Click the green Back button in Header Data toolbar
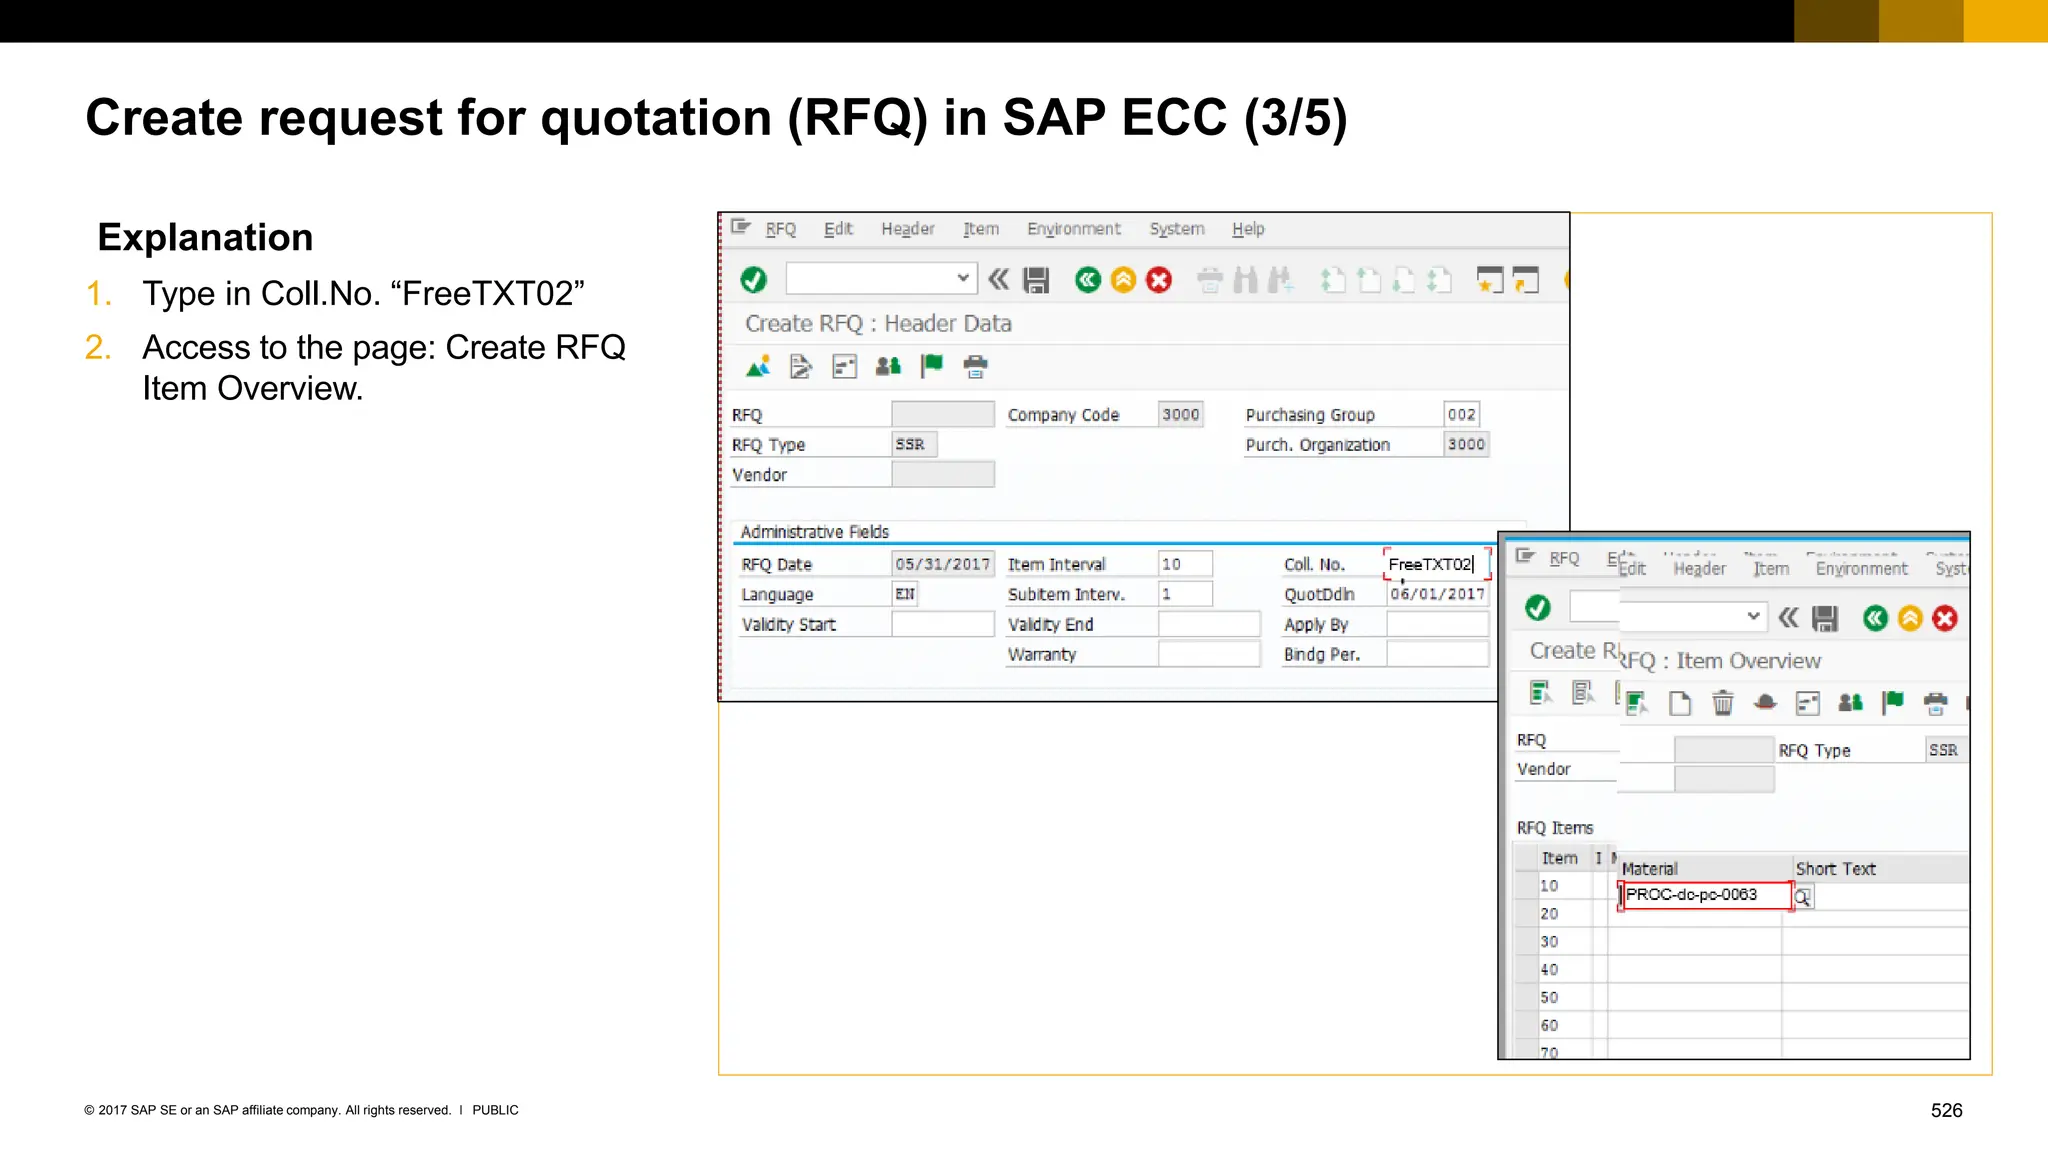This screenshot has height=1152, width=2048. (x=1088, y=280)
